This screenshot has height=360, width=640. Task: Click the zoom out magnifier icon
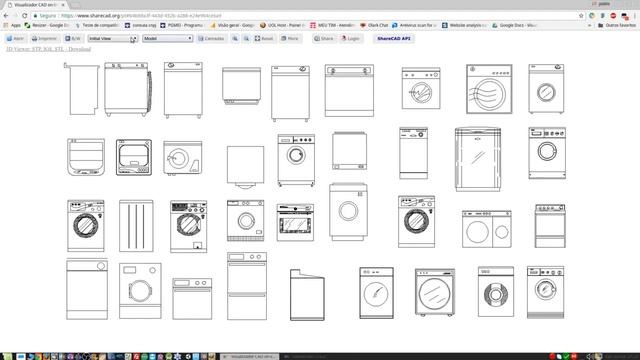coord(246,38)
